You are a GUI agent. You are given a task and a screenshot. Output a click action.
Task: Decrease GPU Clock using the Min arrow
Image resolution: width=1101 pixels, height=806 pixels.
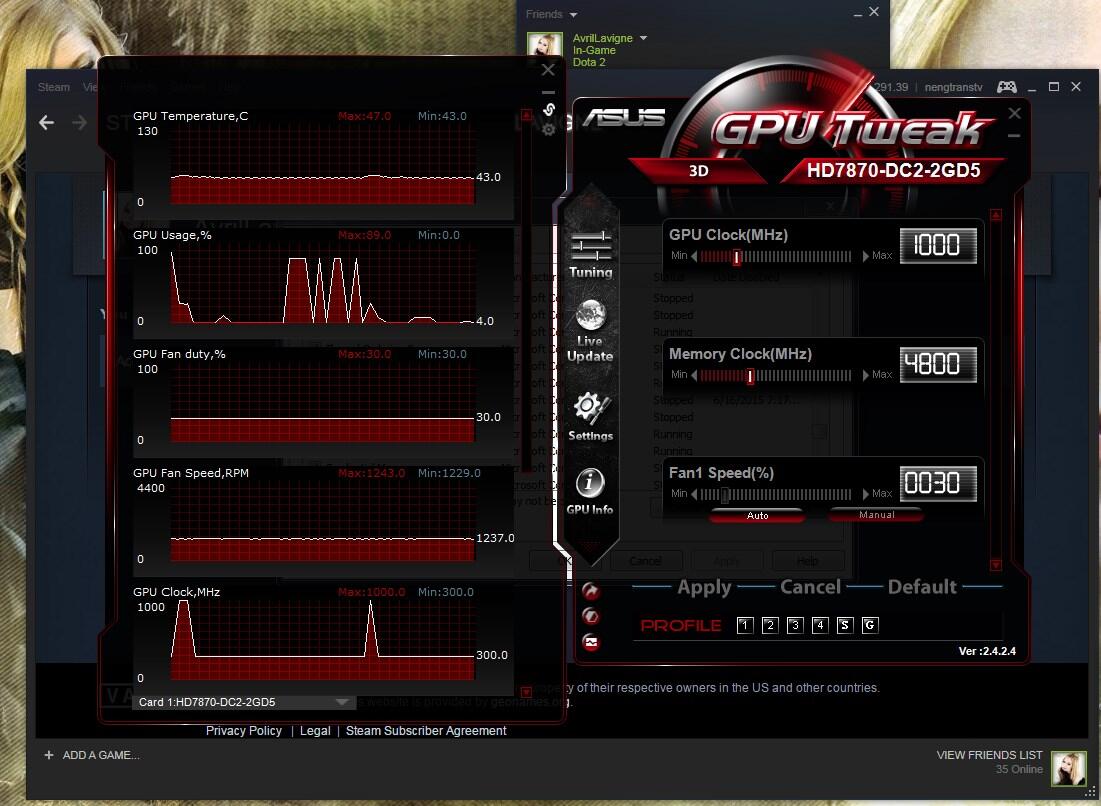[x=694, y=256]
